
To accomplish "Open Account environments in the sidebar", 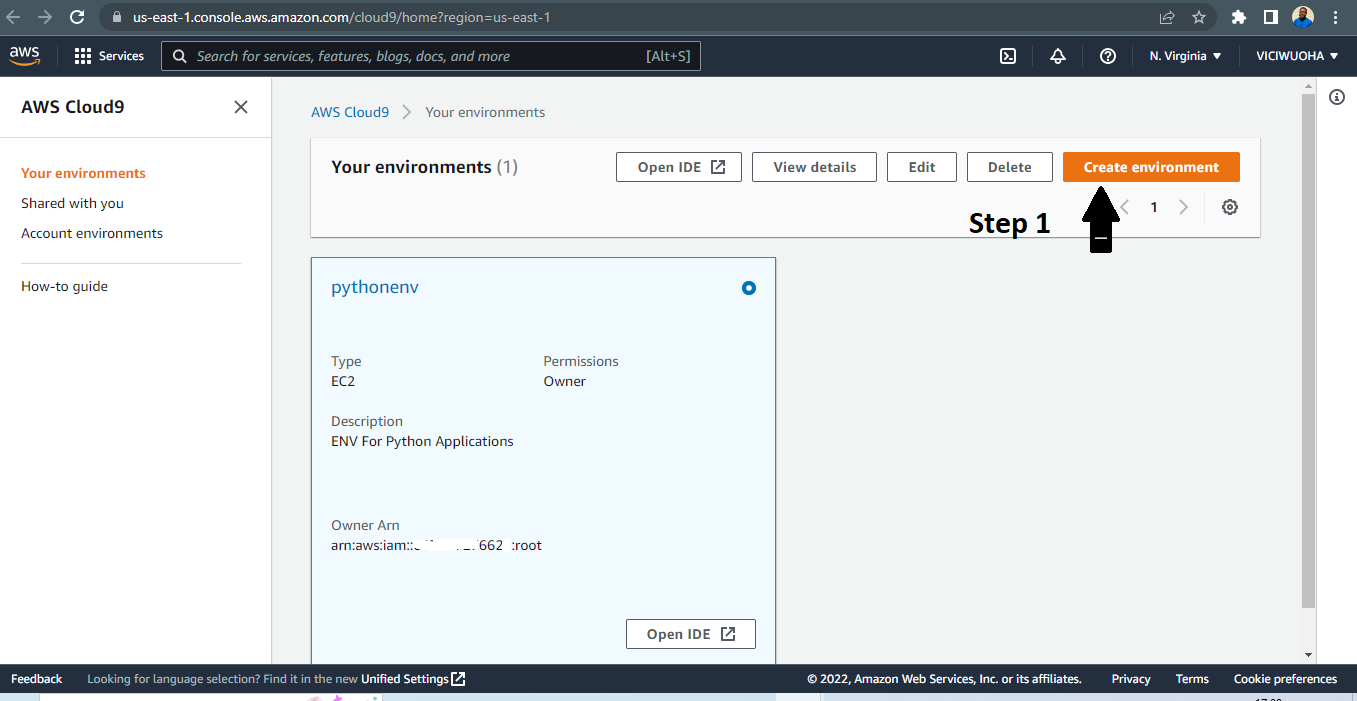I will (x=92, y=233).
